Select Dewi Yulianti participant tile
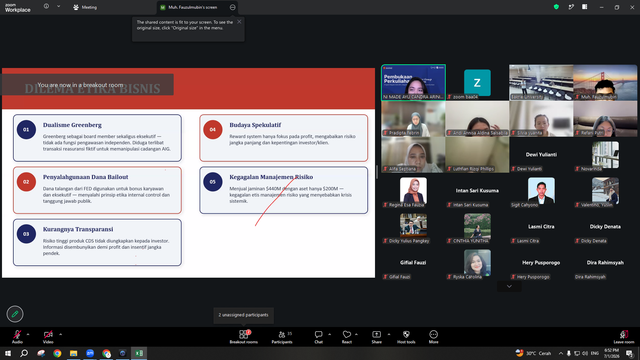 (541, 155)
